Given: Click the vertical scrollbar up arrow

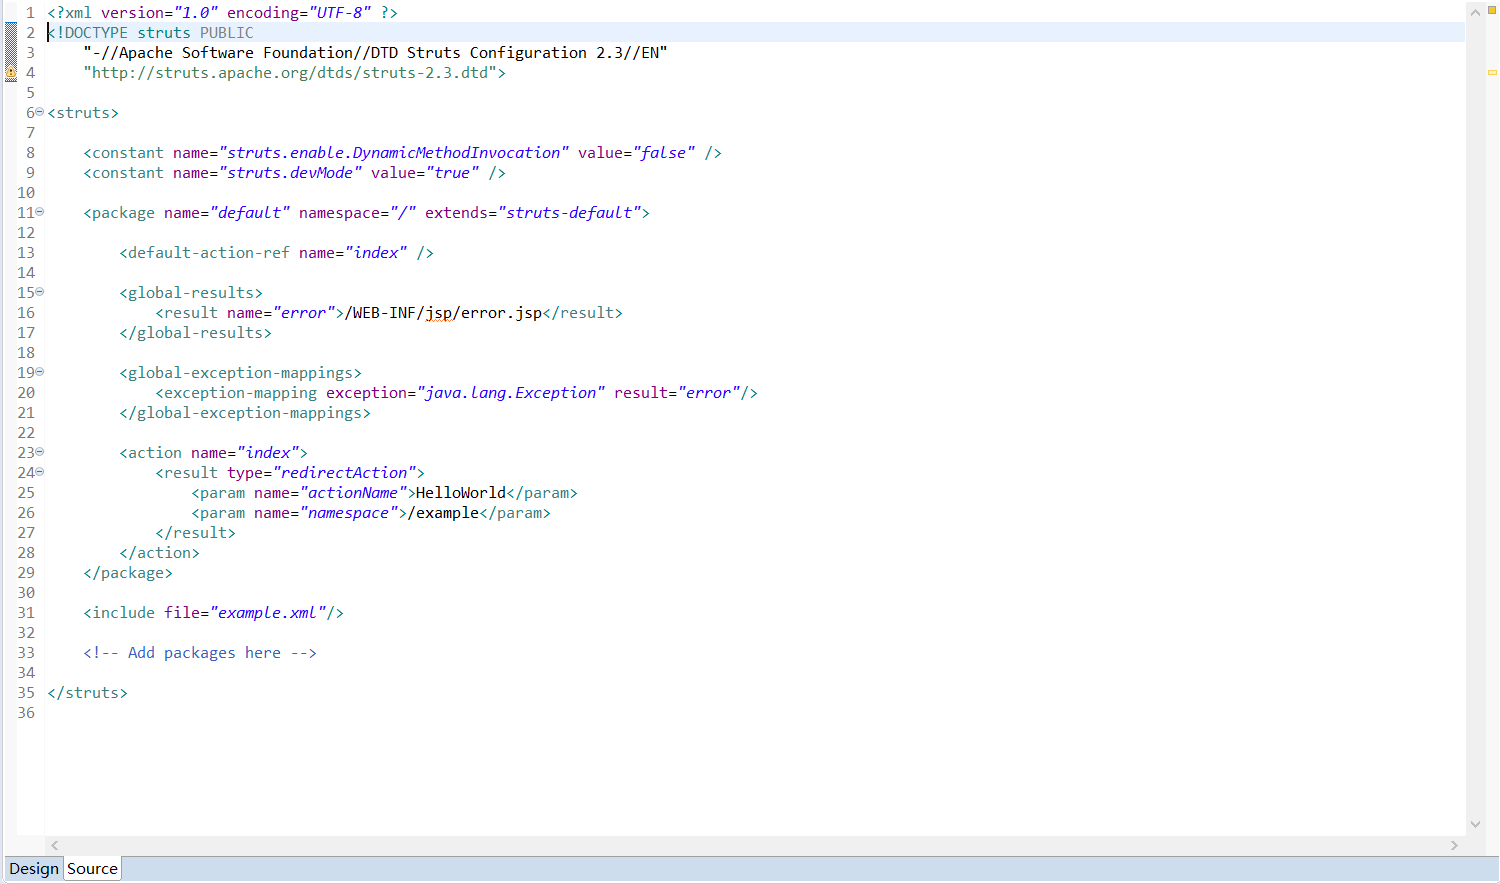Looking at the screenshot, I should click(1475, 12).
